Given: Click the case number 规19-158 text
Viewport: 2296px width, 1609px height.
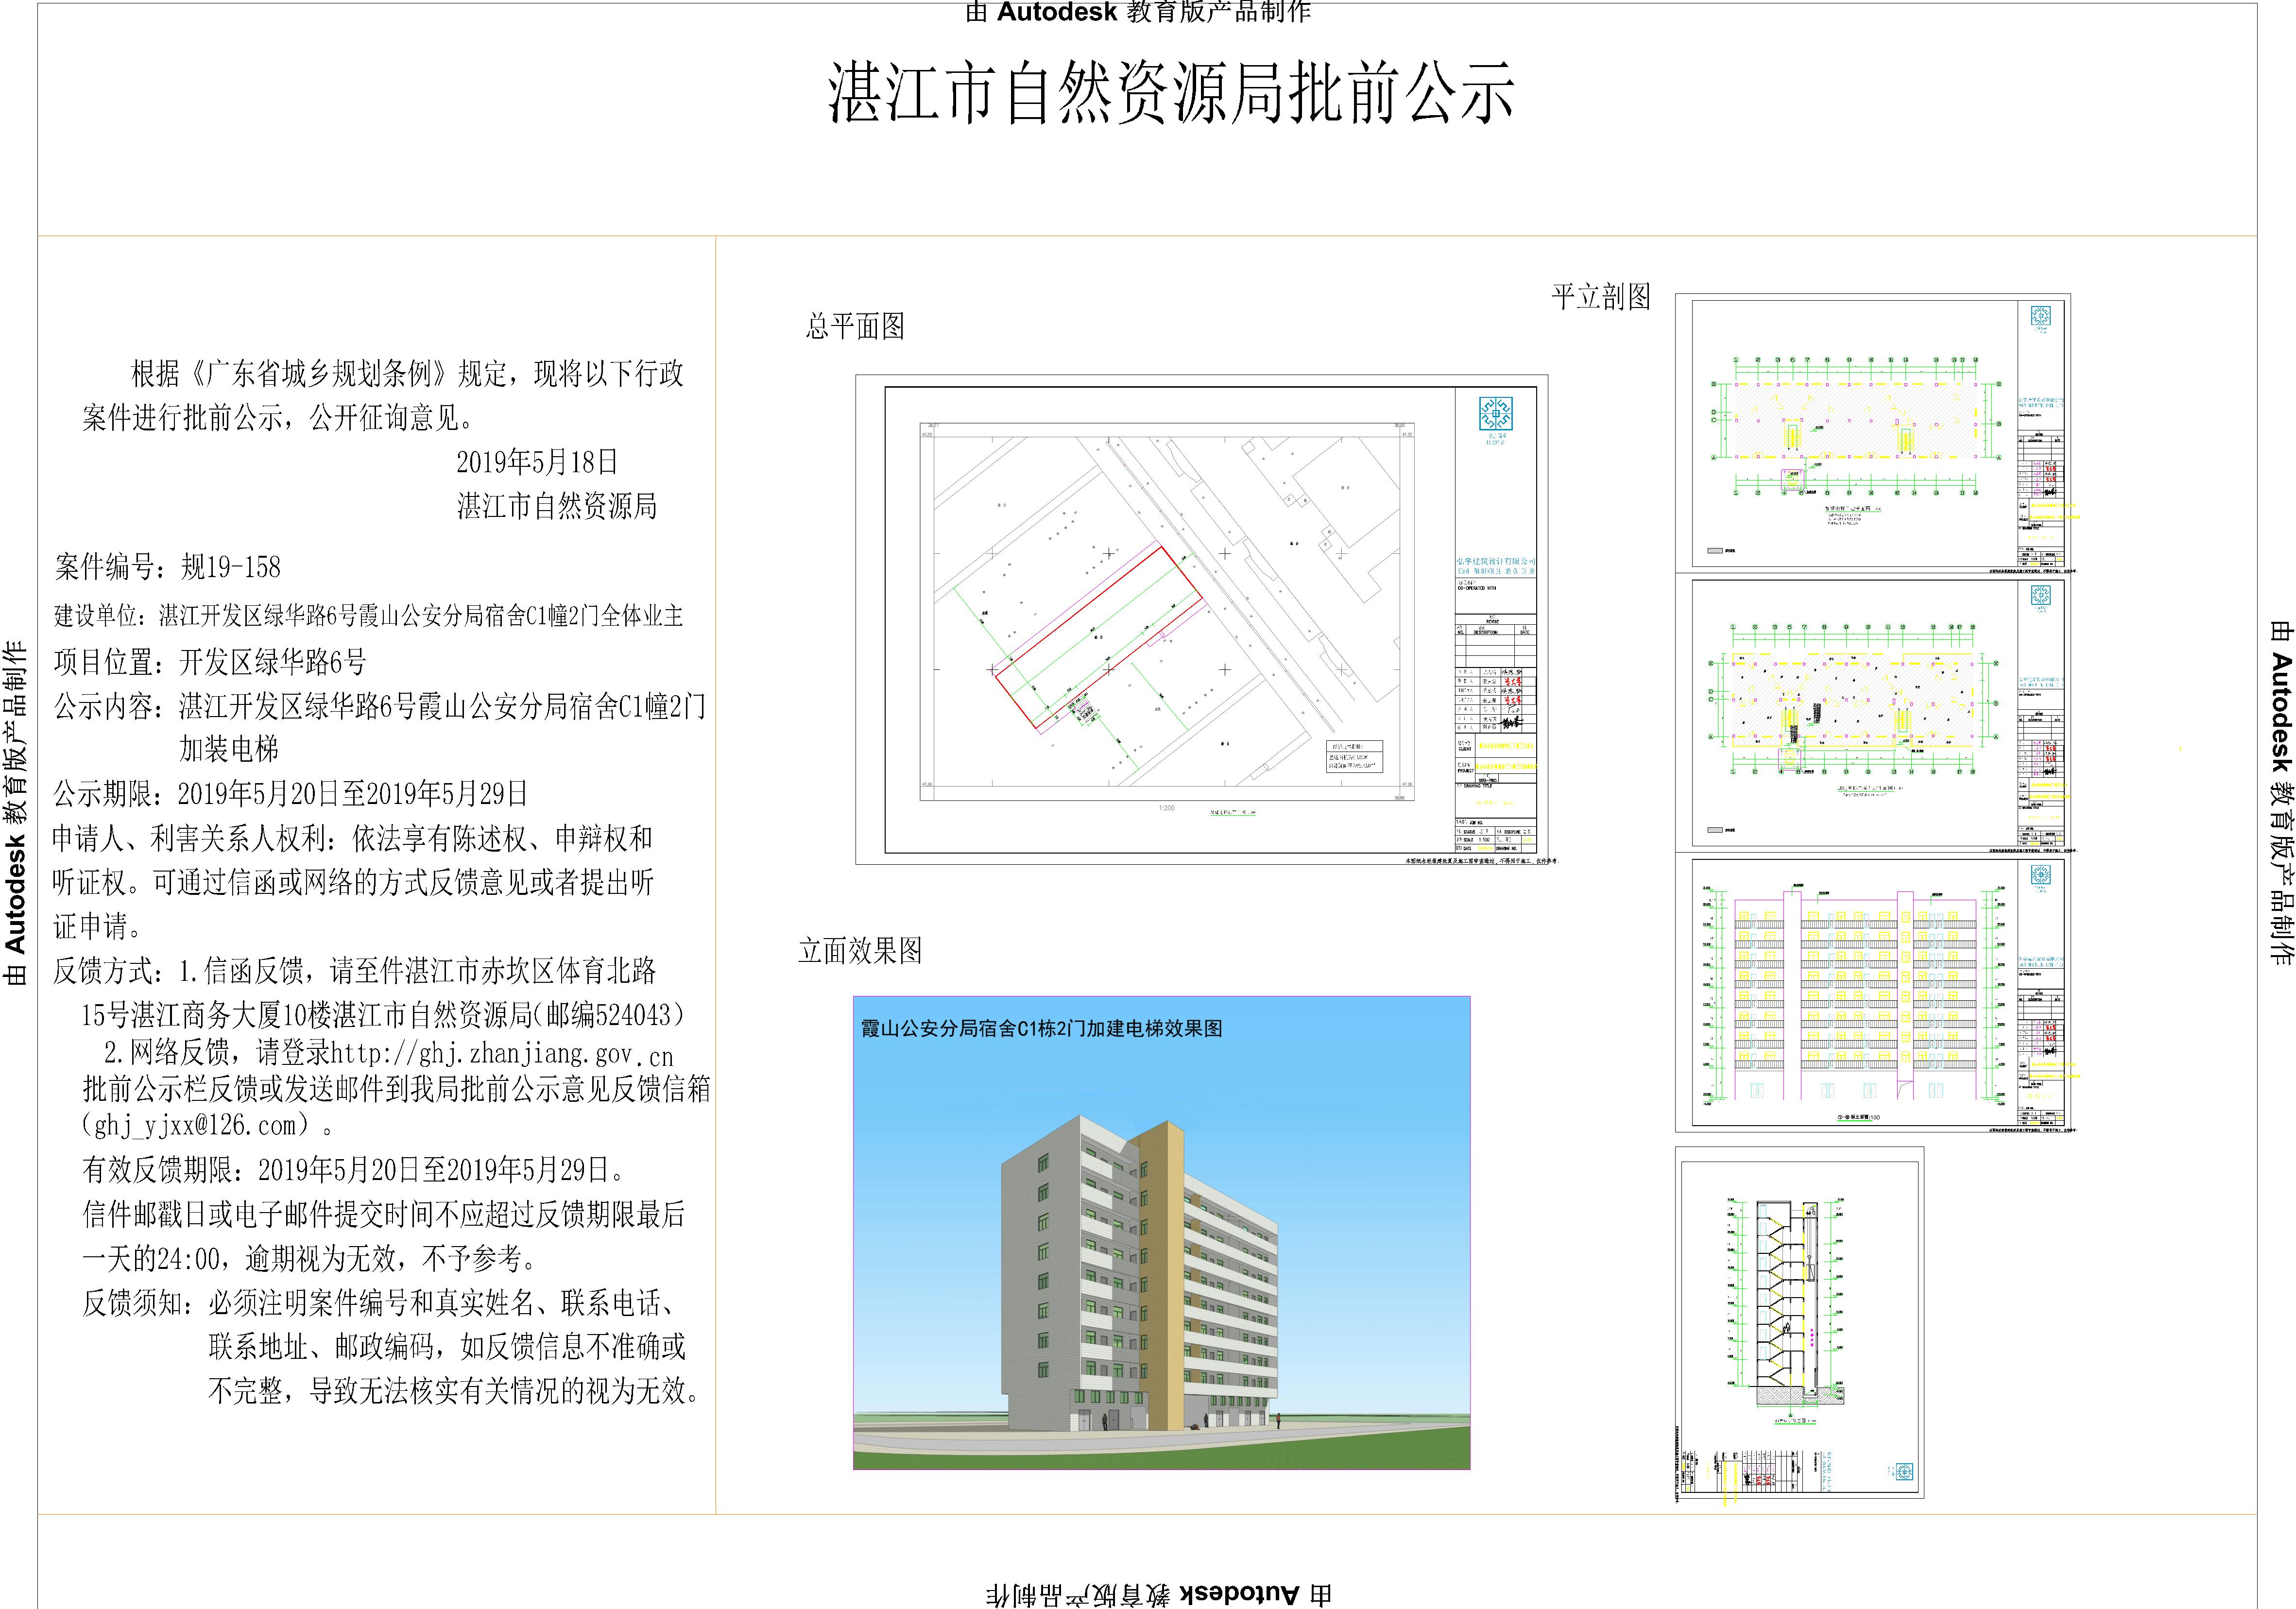Looking at the screenshot, I should click(231, 568).
